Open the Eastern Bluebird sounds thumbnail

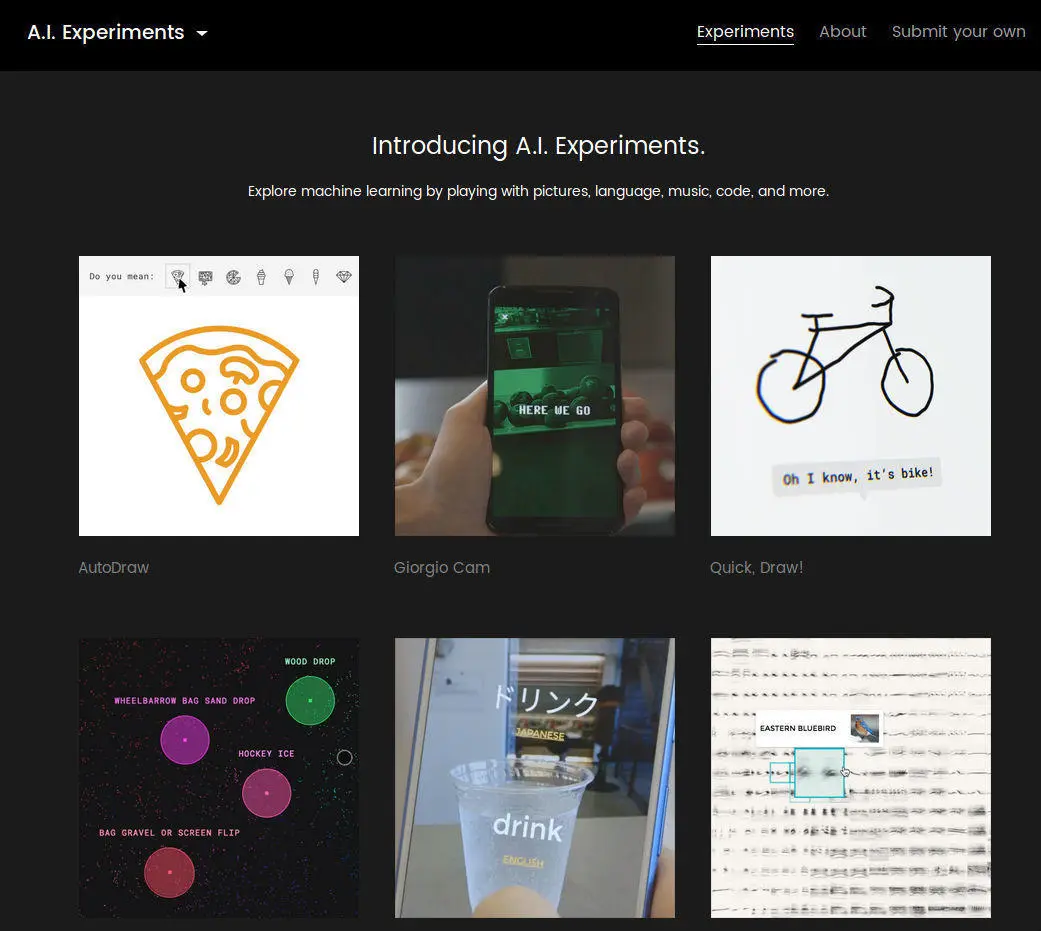[x=851, y=778]
